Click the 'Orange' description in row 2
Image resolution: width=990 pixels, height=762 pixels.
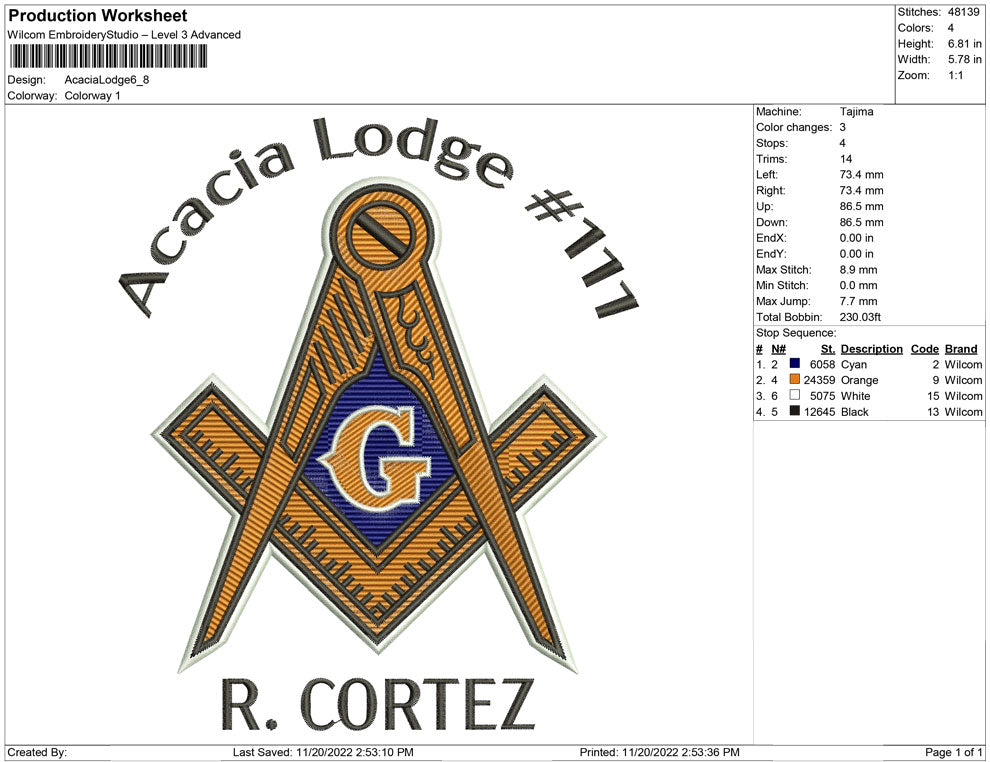coord(859,380)
